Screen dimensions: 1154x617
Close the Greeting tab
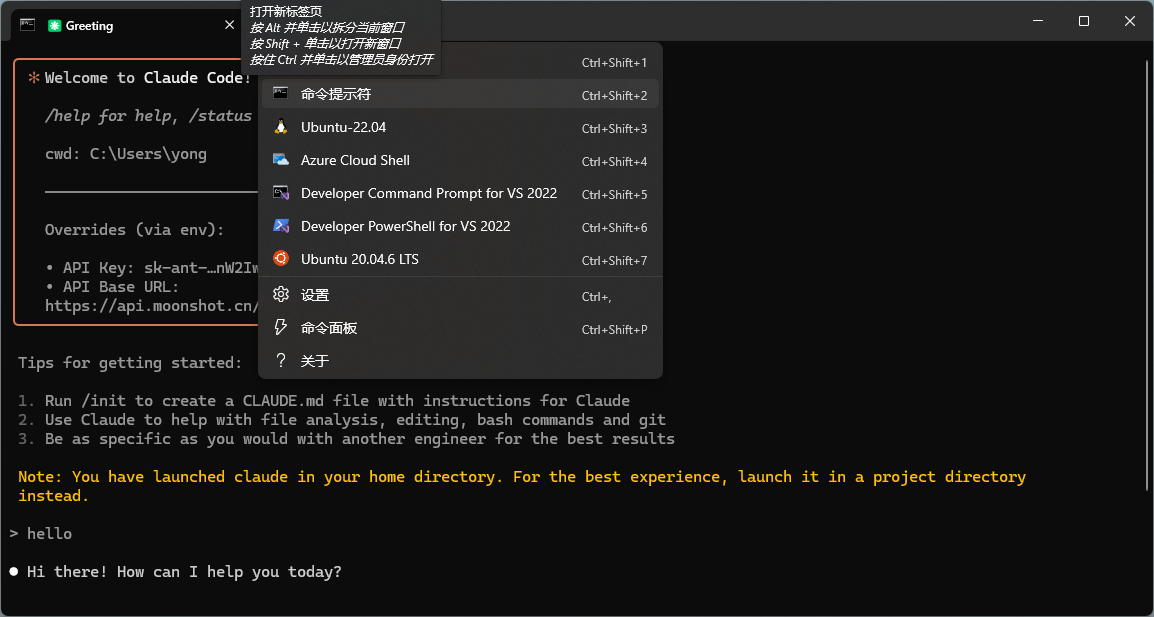[229, 25]
